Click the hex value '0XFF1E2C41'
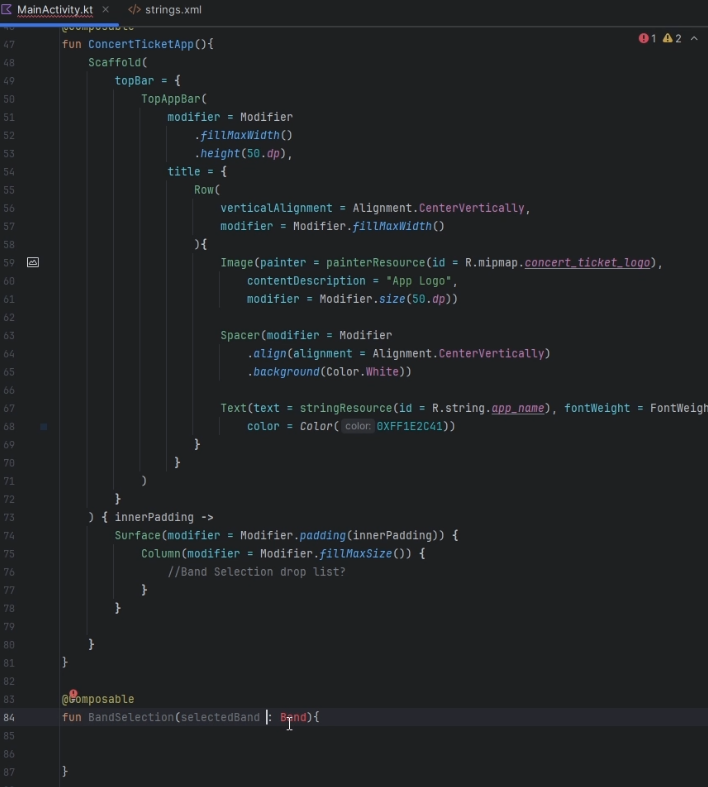 click(409, 426)
